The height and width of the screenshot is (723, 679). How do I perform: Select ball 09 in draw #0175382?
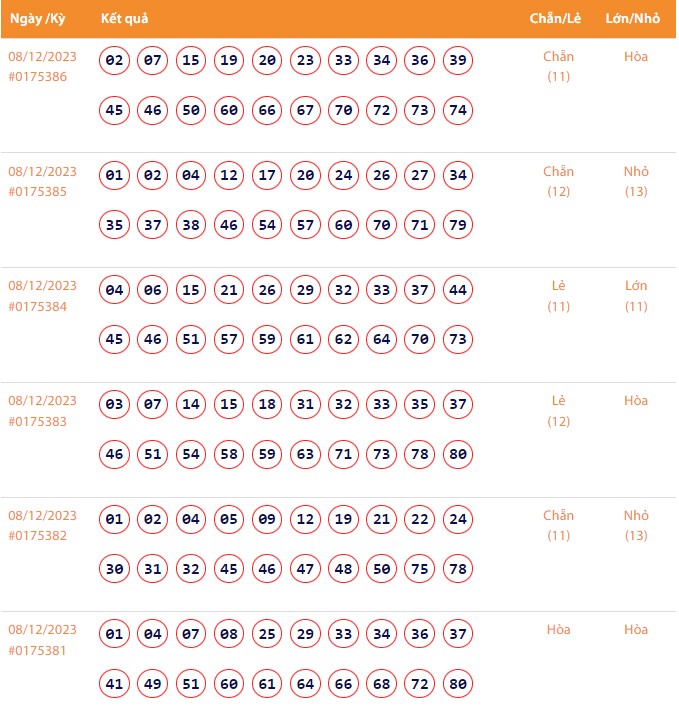click(267, 520)
